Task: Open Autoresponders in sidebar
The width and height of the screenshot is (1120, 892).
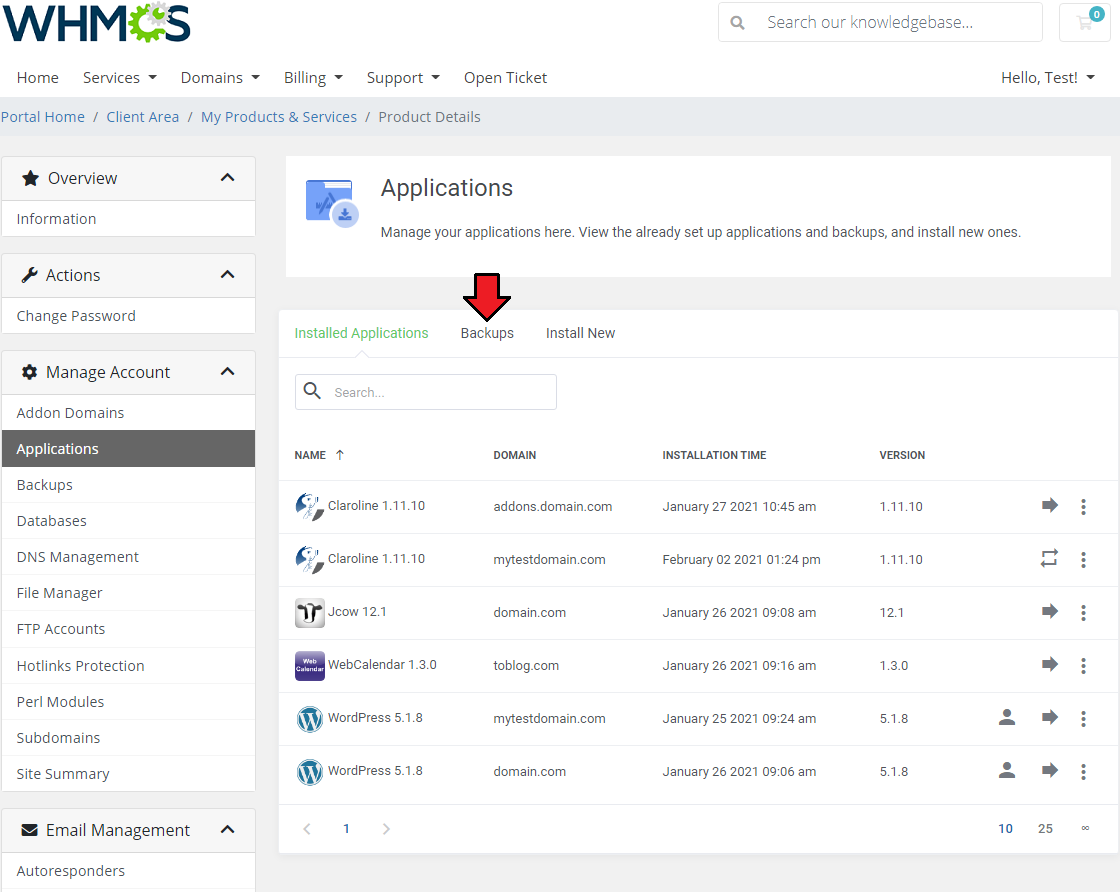Action: [x=129, y=871]
